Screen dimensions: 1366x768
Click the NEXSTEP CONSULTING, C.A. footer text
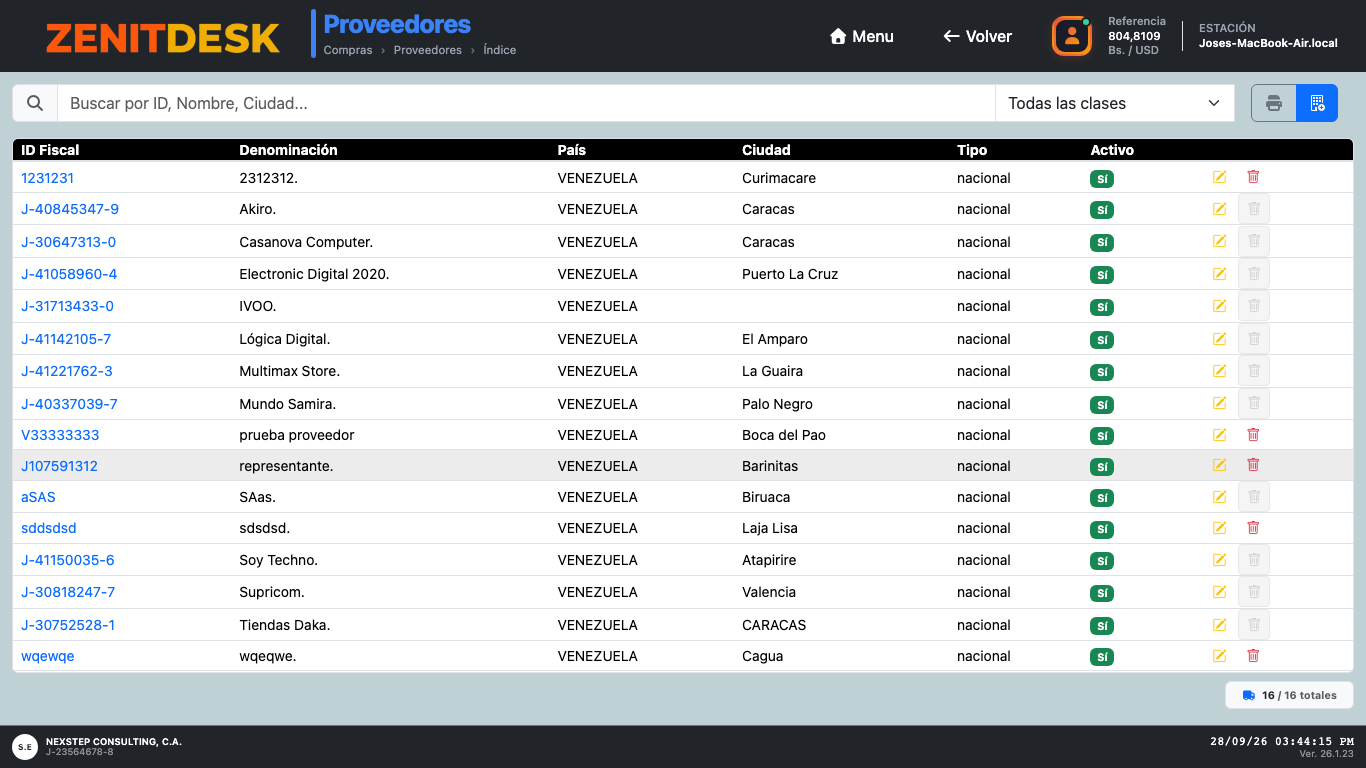click(x=114, y=742)
